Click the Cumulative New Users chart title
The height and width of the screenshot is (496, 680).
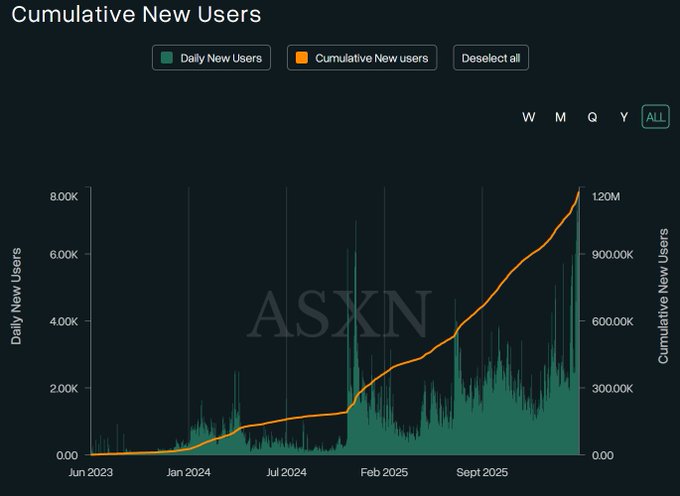point(136,15)
